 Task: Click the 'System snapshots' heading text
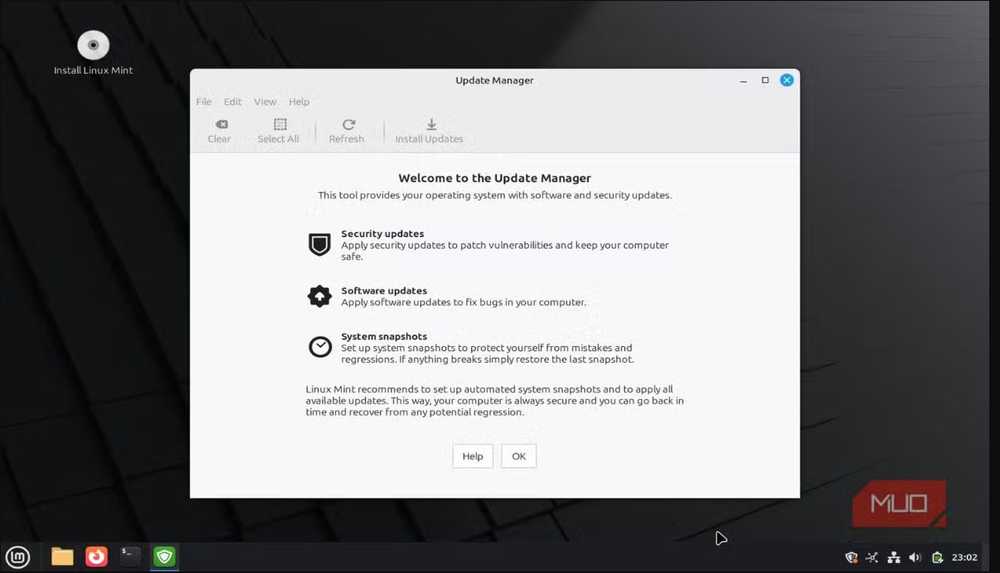pyautogui.click(x=384, y=336)
